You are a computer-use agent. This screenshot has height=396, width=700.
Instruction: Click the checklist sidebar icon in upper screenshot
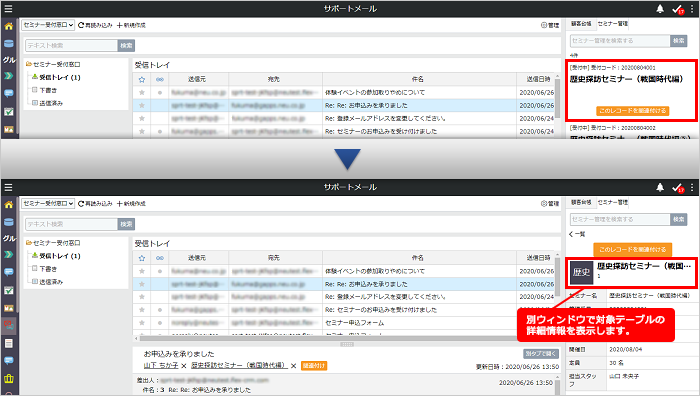tap(8, 112)
